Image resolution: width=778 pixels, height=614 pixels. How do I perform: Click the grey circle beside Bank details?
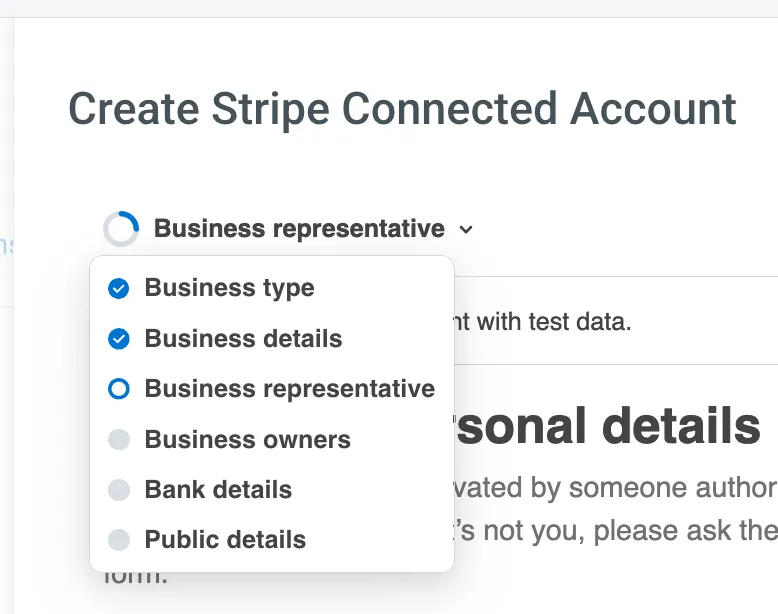(x=119, y=490)
